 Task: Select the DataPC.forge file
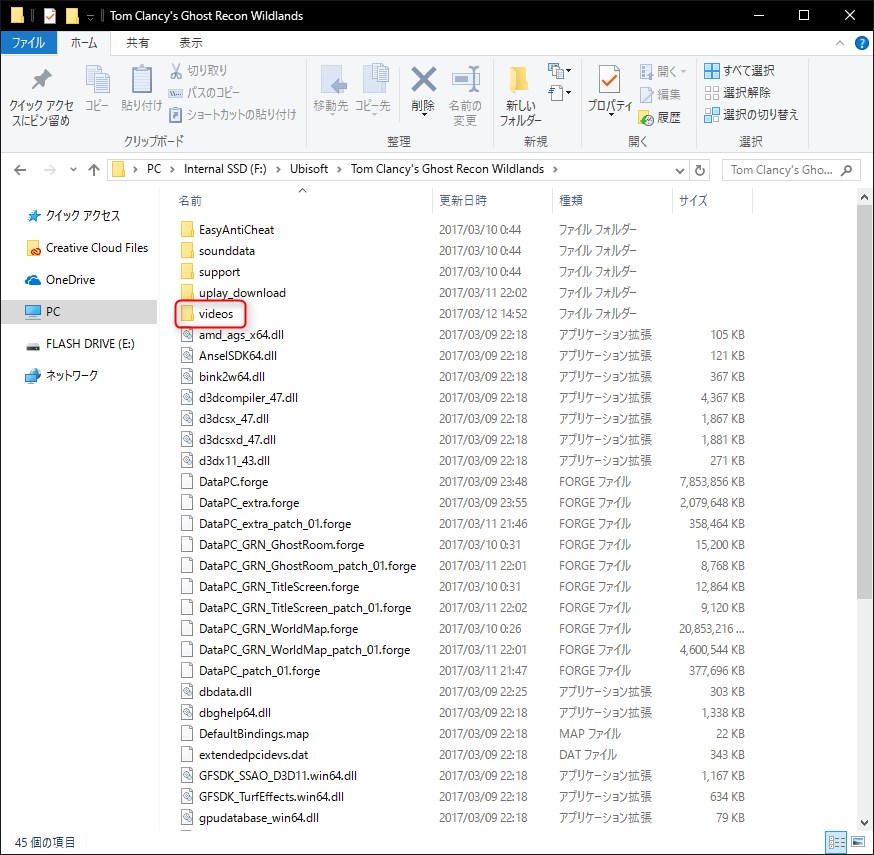pyautogui.click(x=224, y=482)
